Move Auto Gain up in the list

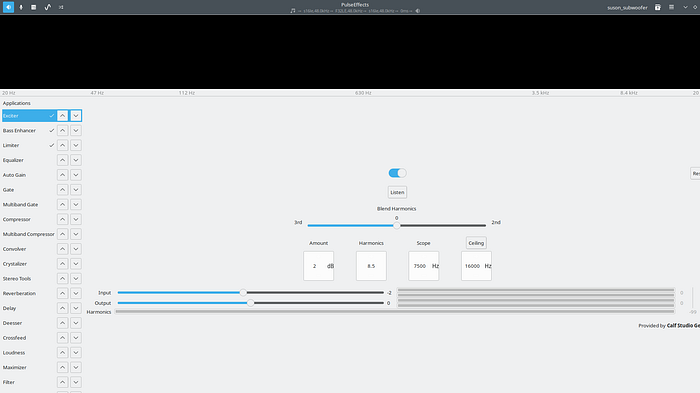click(x=62, y=175)
